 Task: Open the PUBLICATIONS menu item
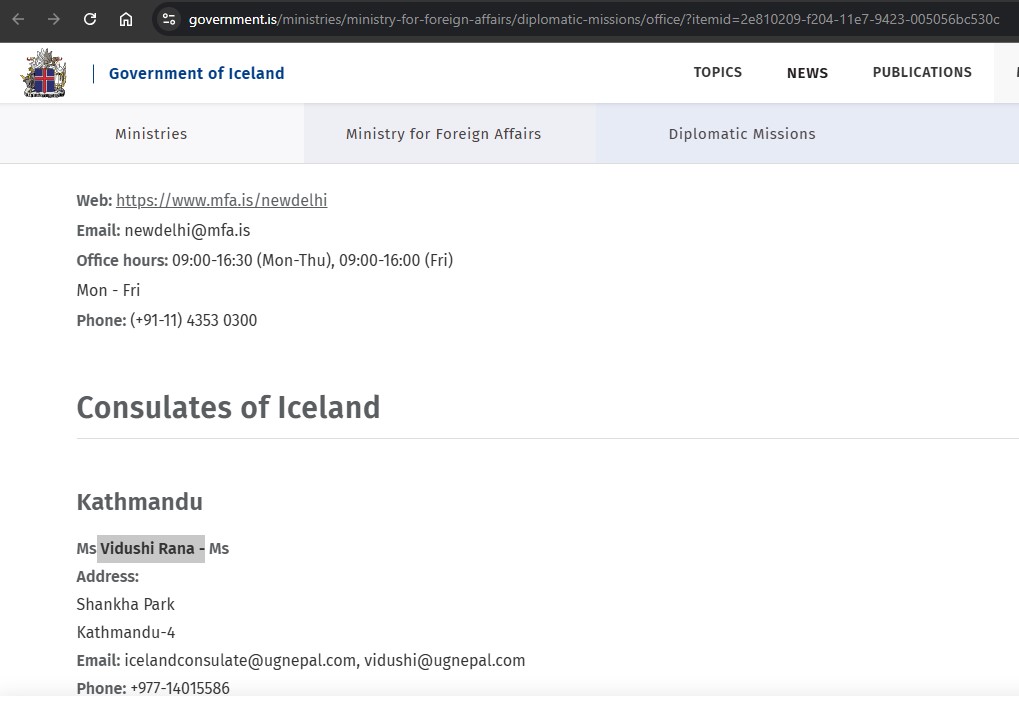pos(921,72)
